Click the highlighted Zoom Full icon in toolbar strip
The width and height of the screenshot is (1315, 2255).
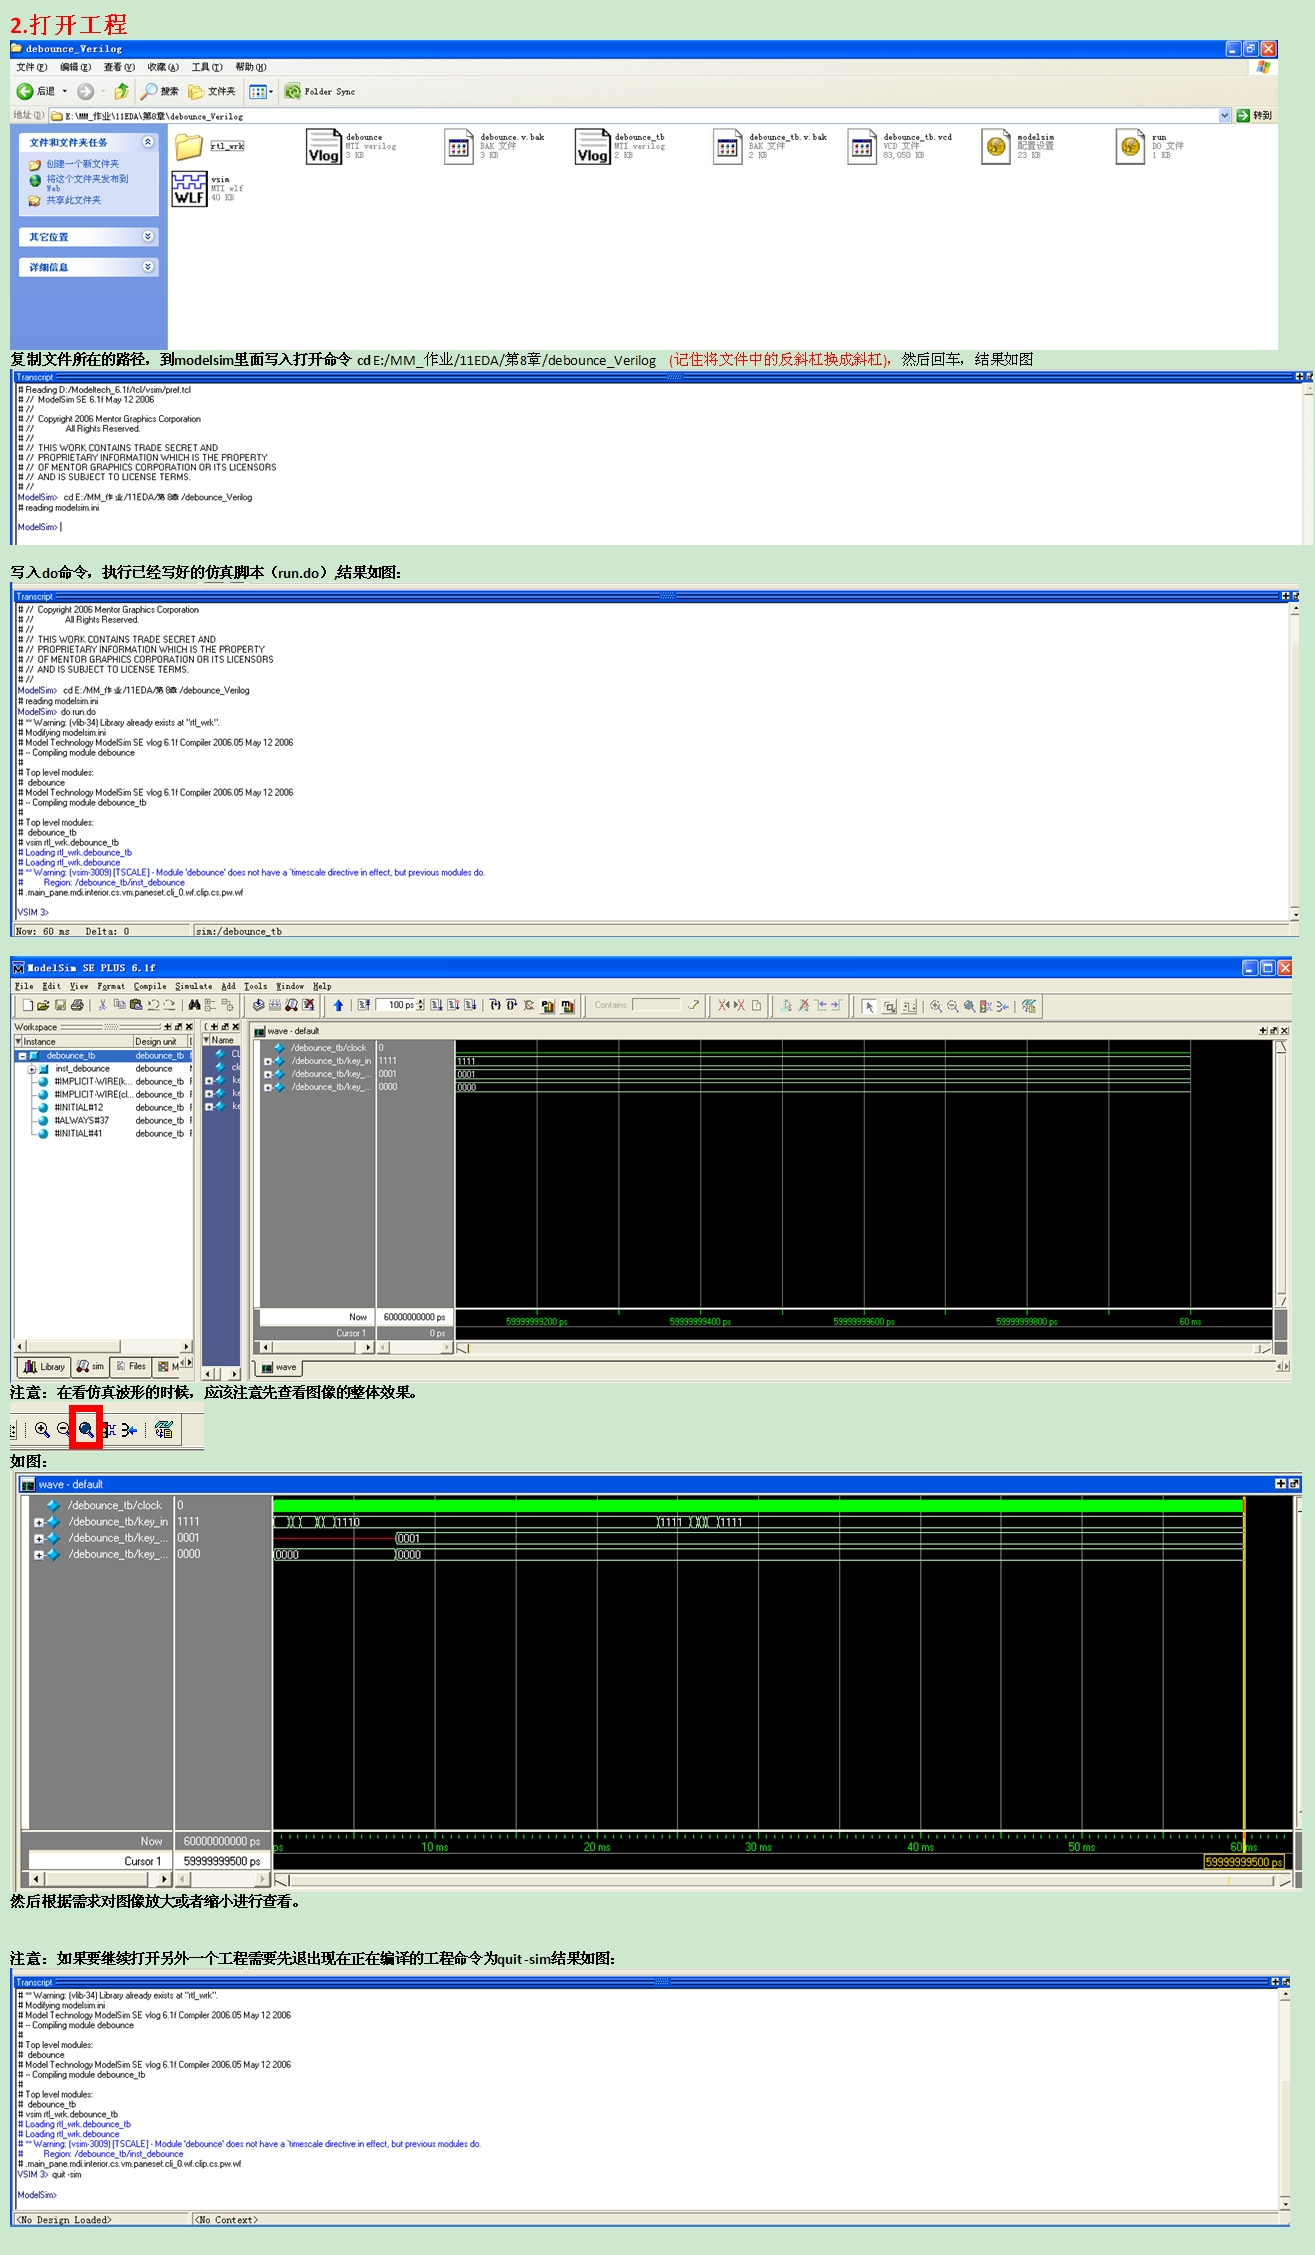pos(86,1430)
